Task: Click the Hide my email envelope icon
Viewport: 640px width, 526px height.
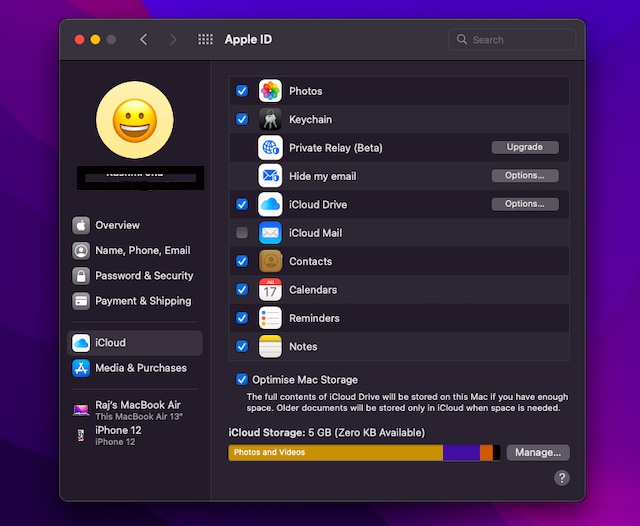Action: click(x=270, y=176)
